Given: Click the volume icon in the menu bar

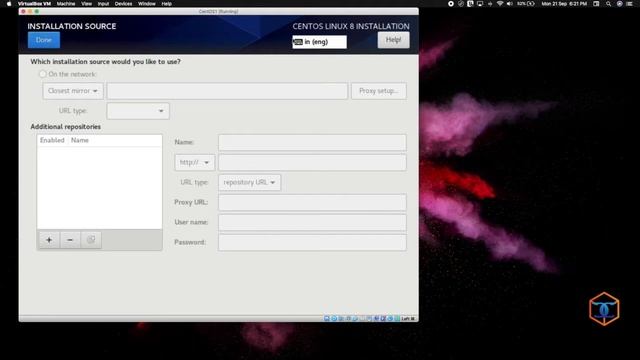Looking at the screenshot, I should point(509,4).
